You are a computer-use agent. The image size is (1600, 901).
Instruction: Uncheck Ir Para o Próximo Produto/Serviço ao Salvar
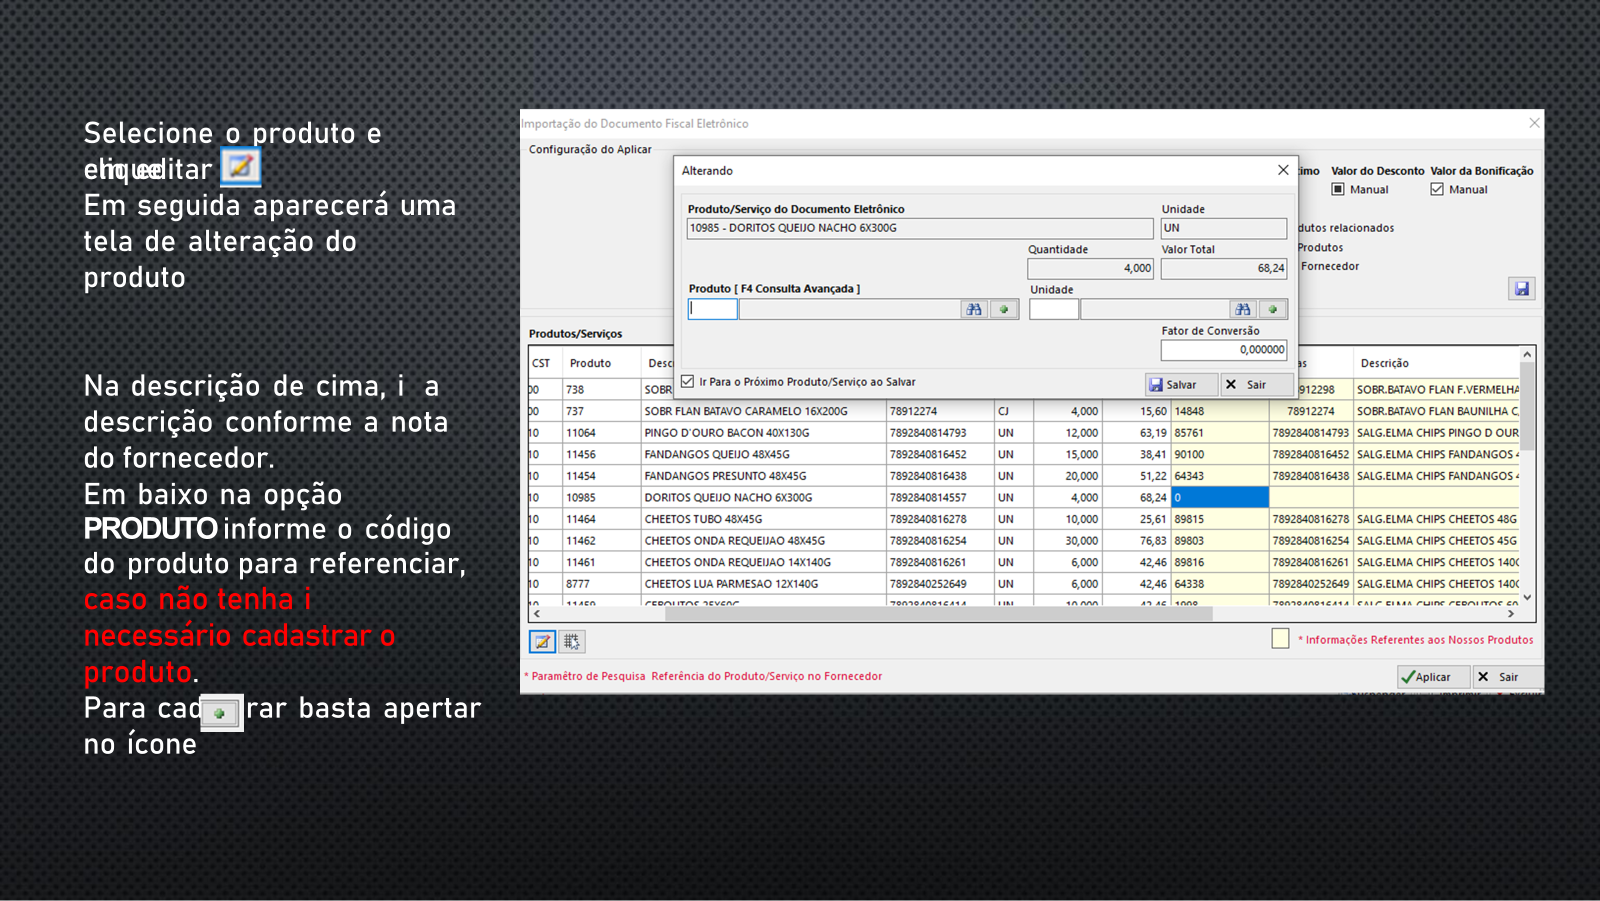coord(688,382)
